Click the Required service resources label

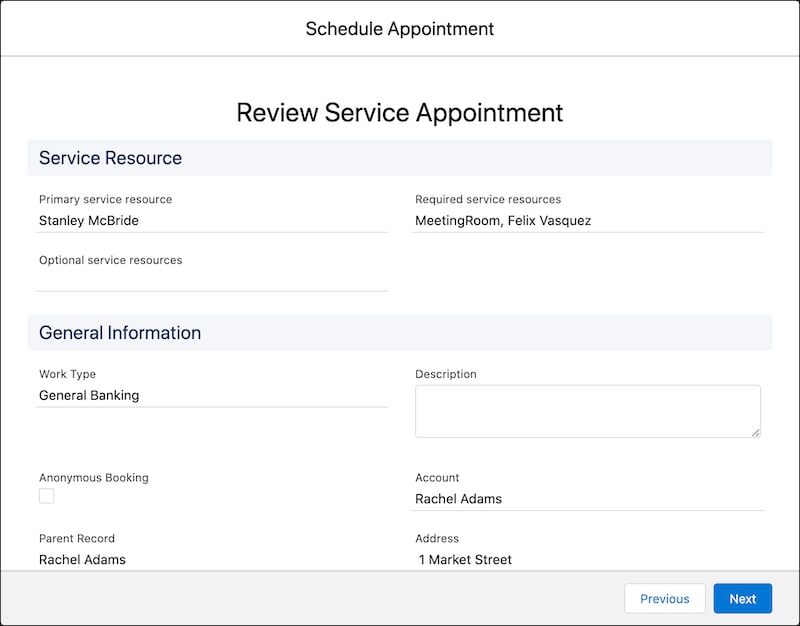coord(488,199)
